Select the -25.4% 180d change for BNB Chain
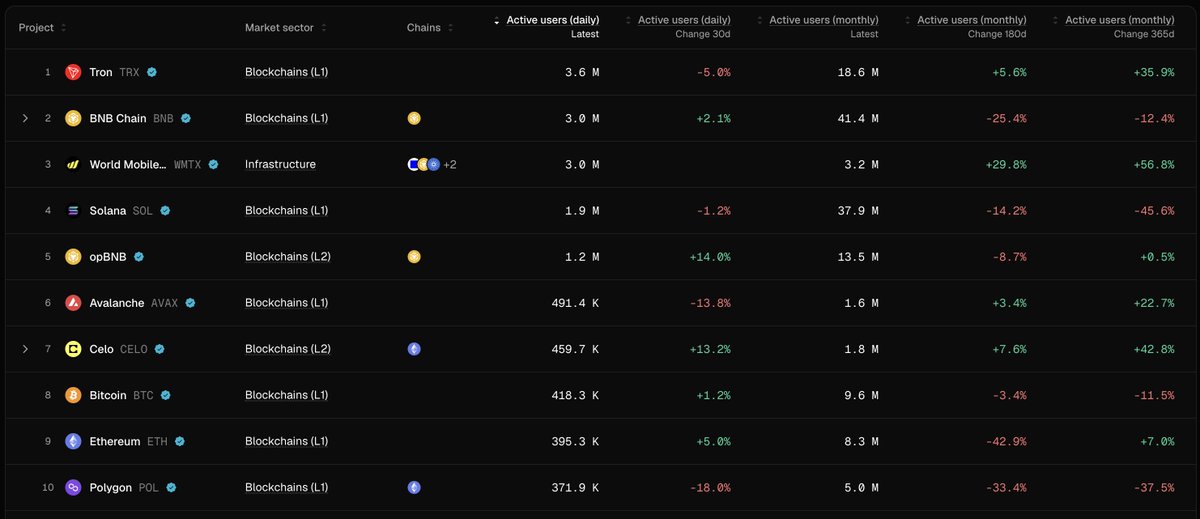This screenshot has width=1200, height=519. tap(1005, 118)
